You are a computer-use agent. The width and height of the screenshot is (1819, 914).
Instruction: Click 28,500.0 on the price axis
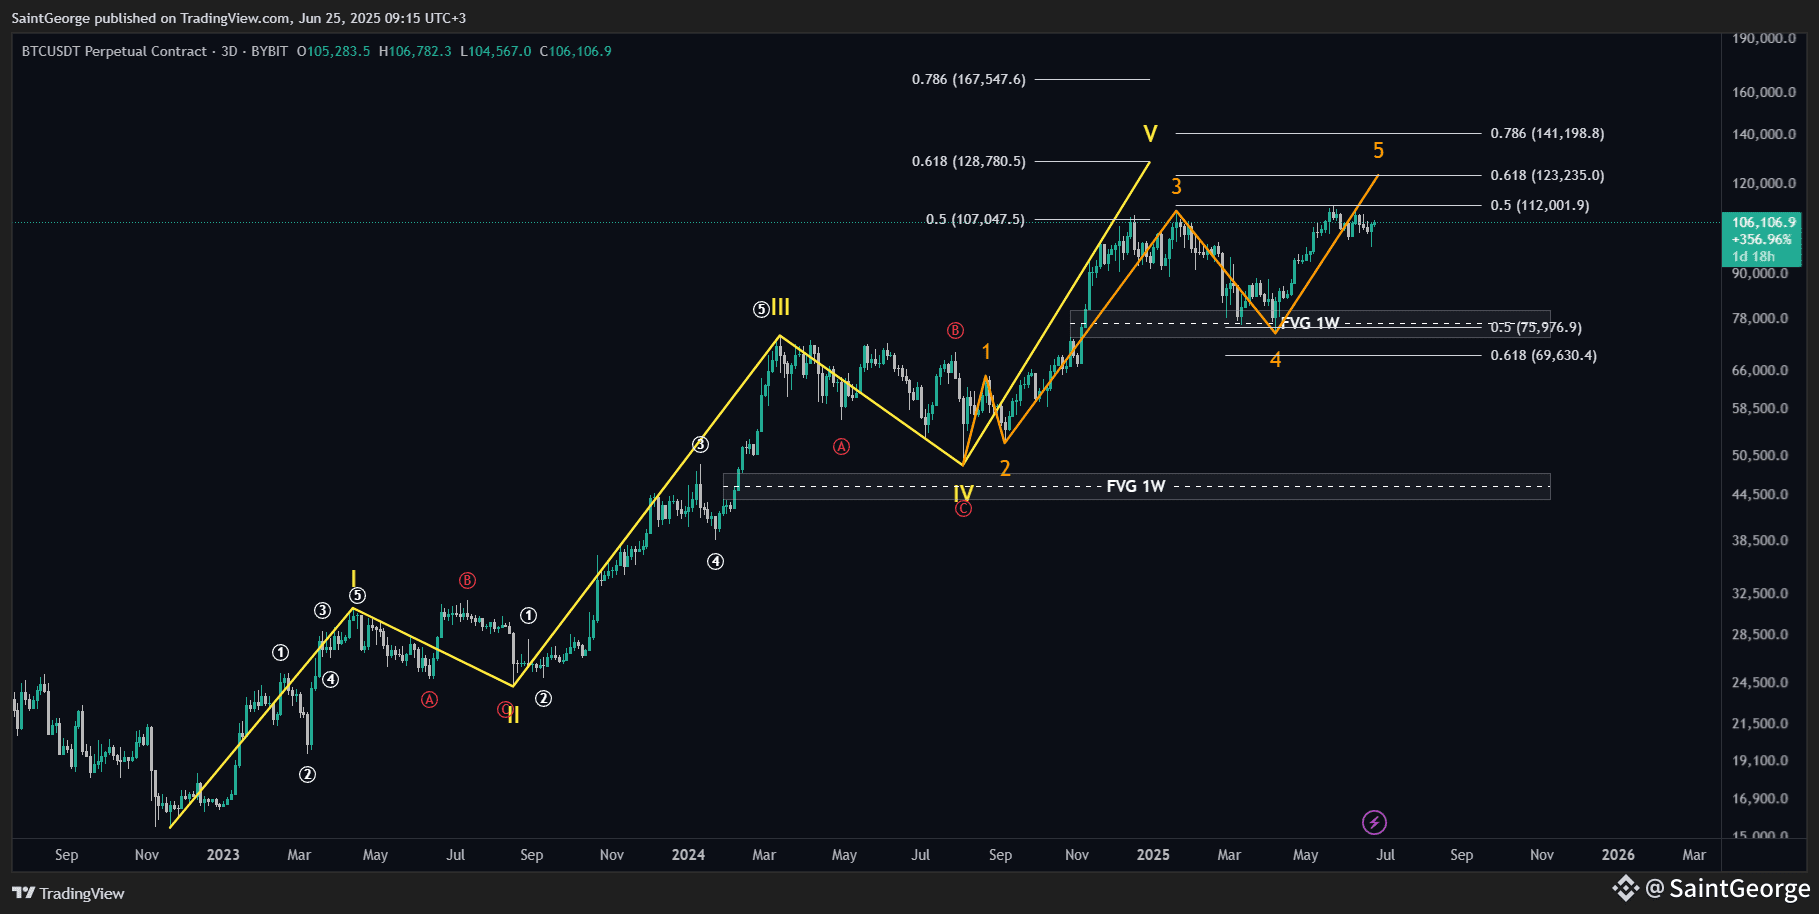coord(1760,634)
